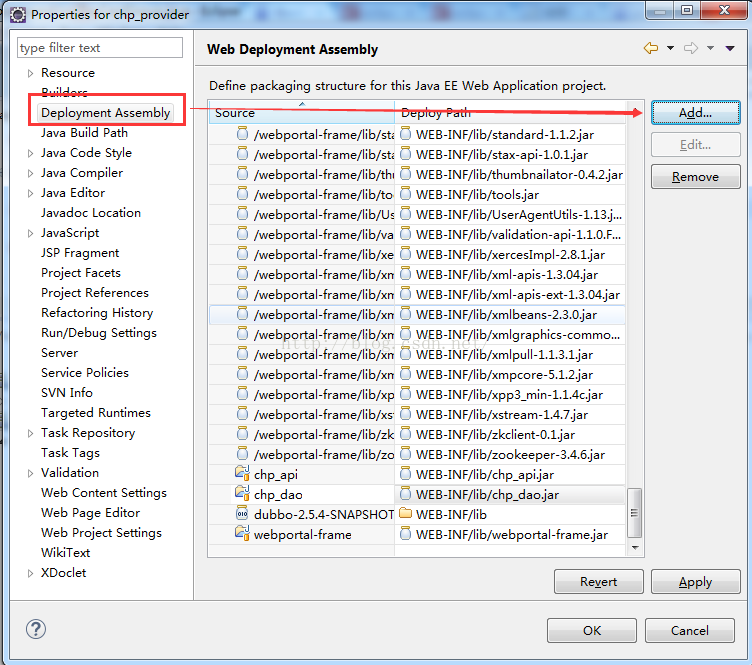Expand the Java Code Style node
Image resolution: width=752 pixels, height=665 pixels.
(x=30, y=153)
